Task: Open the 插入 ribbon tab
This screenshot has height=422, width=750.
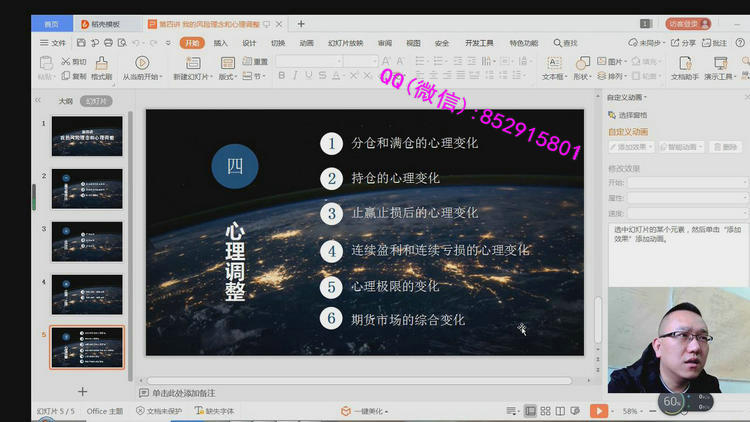Action: [220, 43]
